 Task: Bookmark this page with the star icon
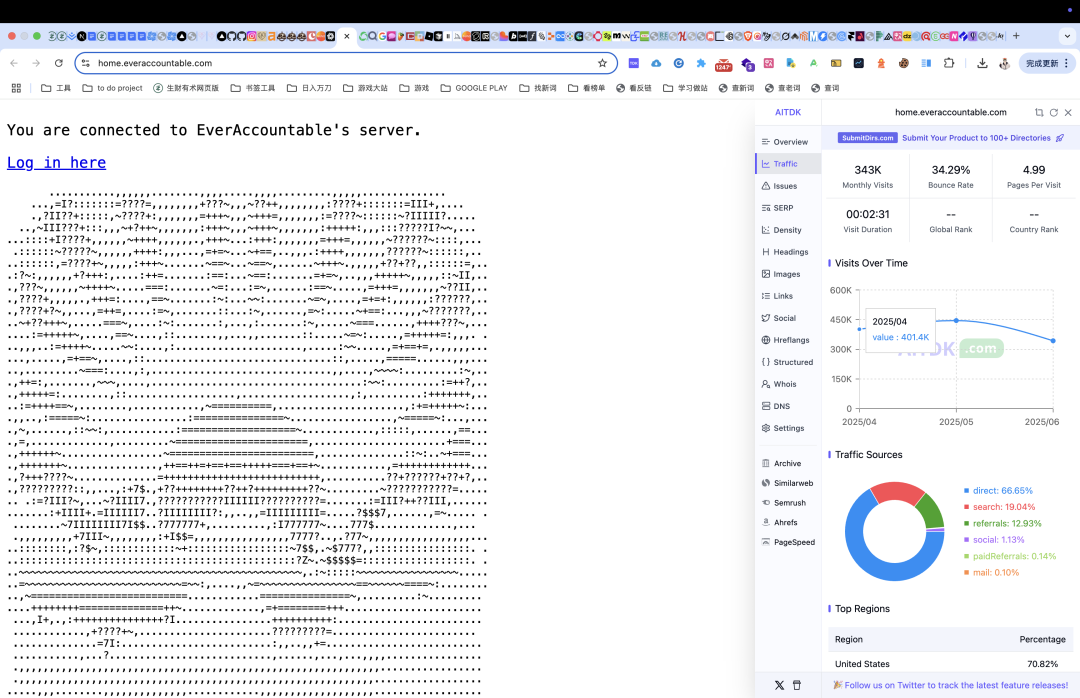tap(603, 63)
